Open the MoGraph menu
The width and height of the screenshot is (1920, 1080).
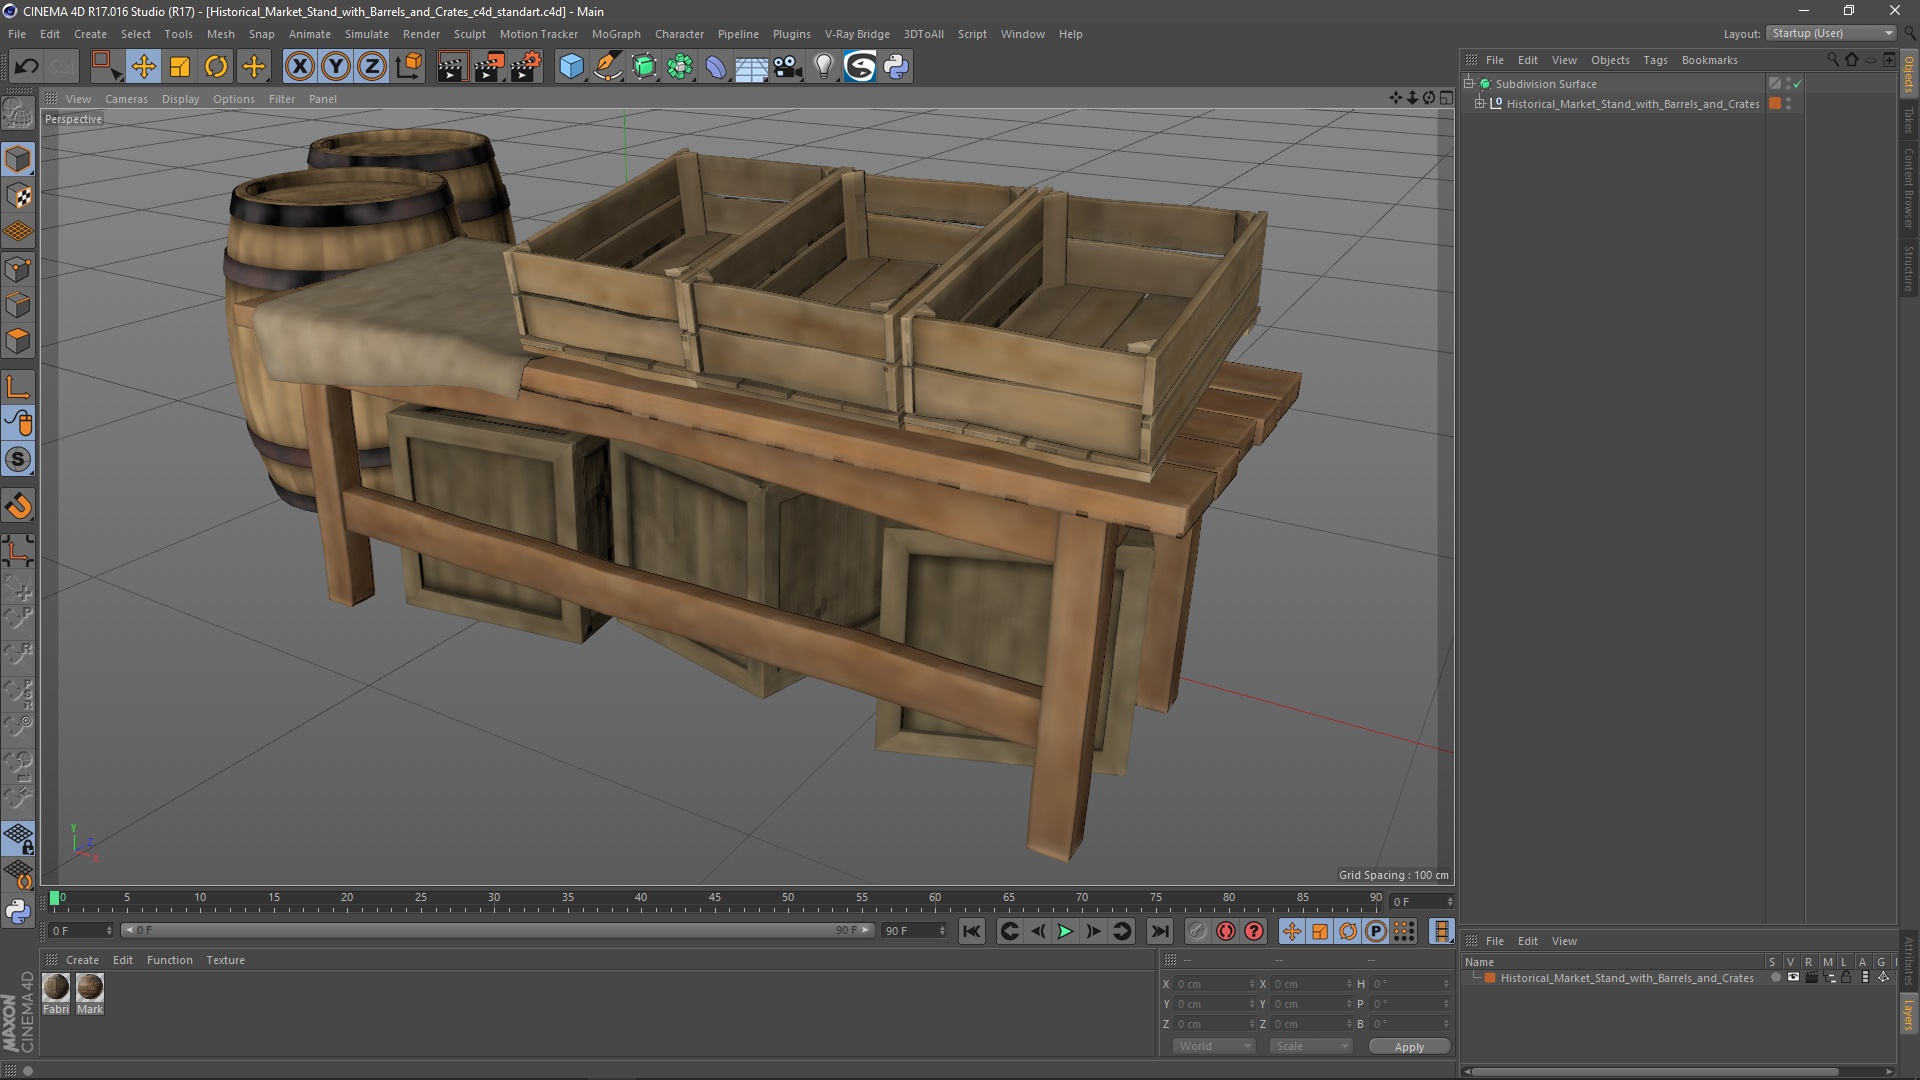616,34
